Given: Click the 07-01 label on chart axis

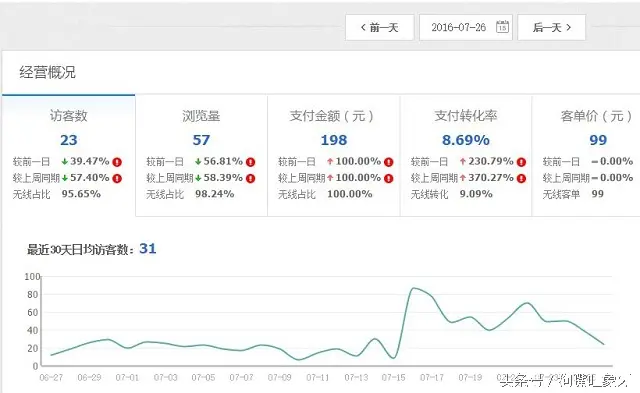Looking at the screenshot, I should pos(127,377).
